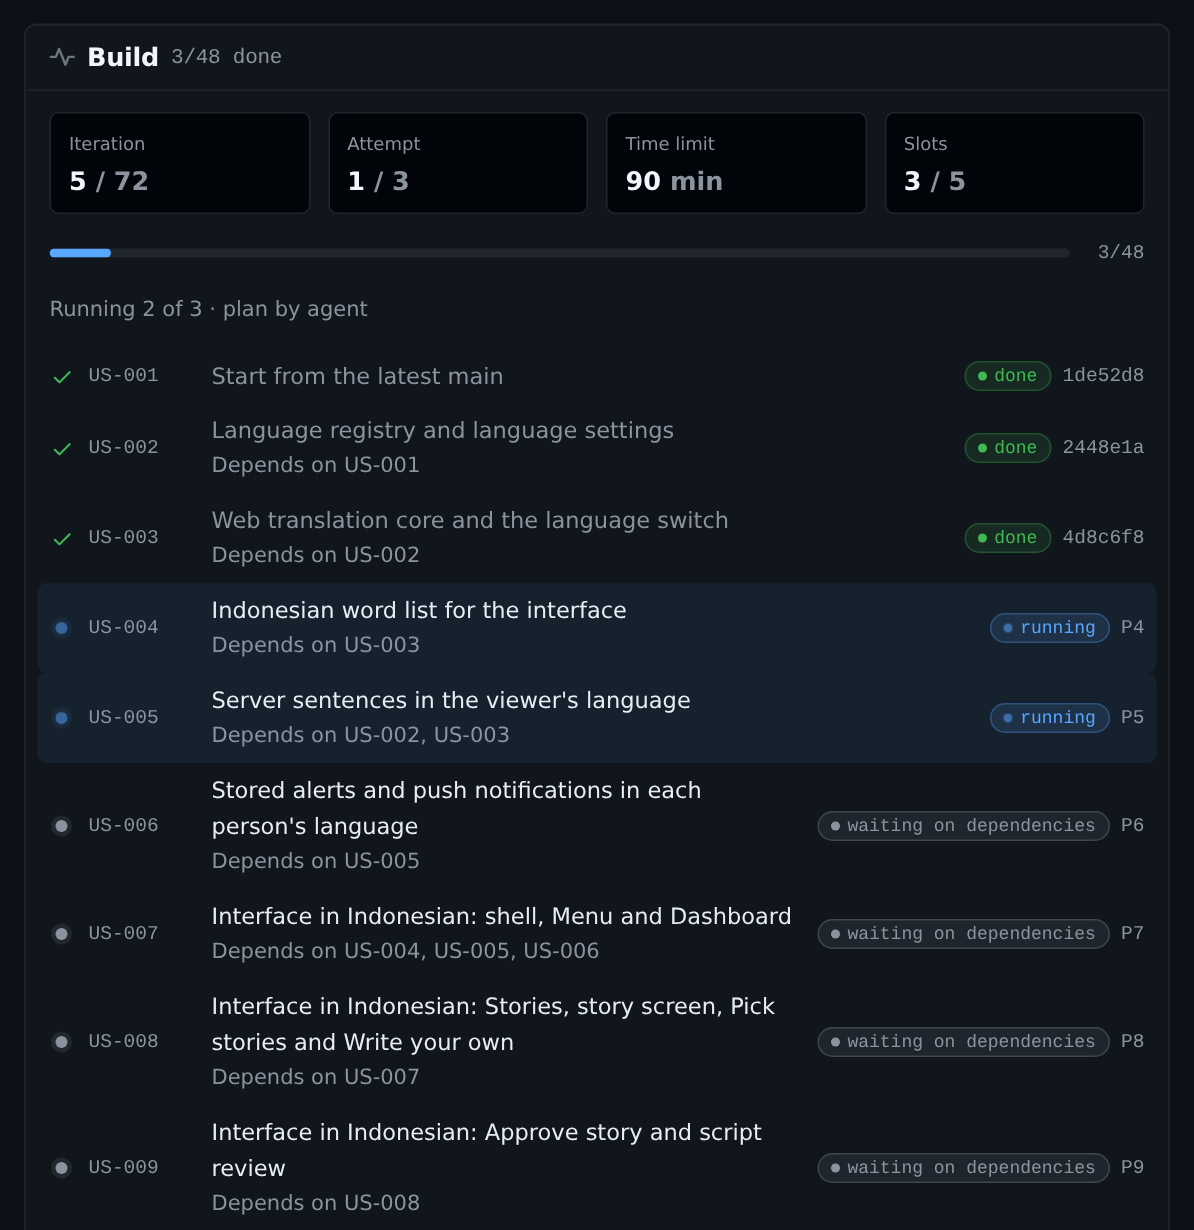Image resolution: width=1194 pixels, height=1230 pixels.
Task: Click the blue running dot beside US-004
Action: [62, 628]
